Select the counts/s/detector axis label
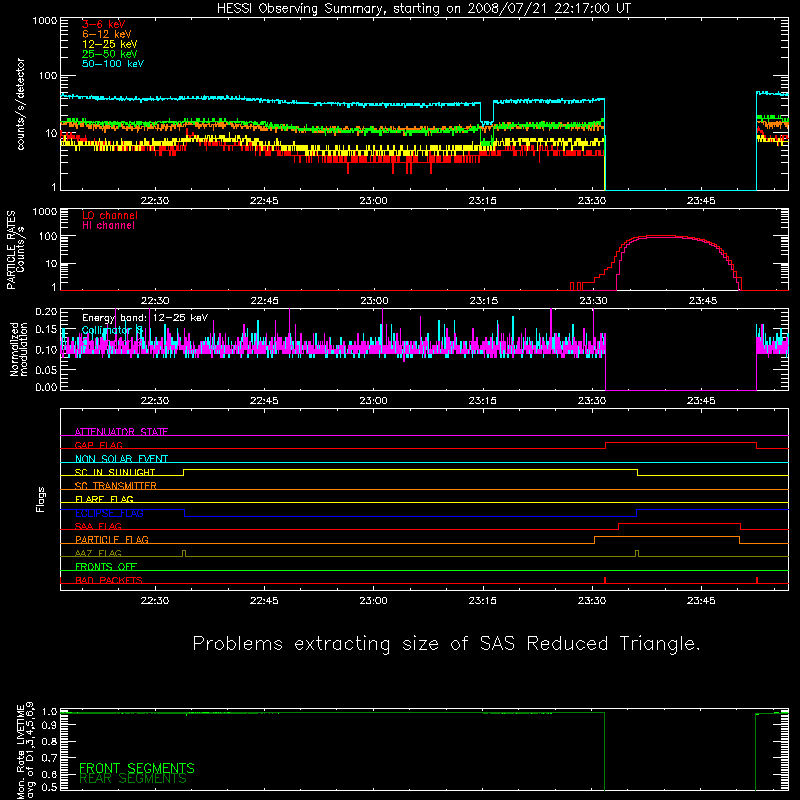The height and width of the screenshot is (800, 800). coord(20,104)
